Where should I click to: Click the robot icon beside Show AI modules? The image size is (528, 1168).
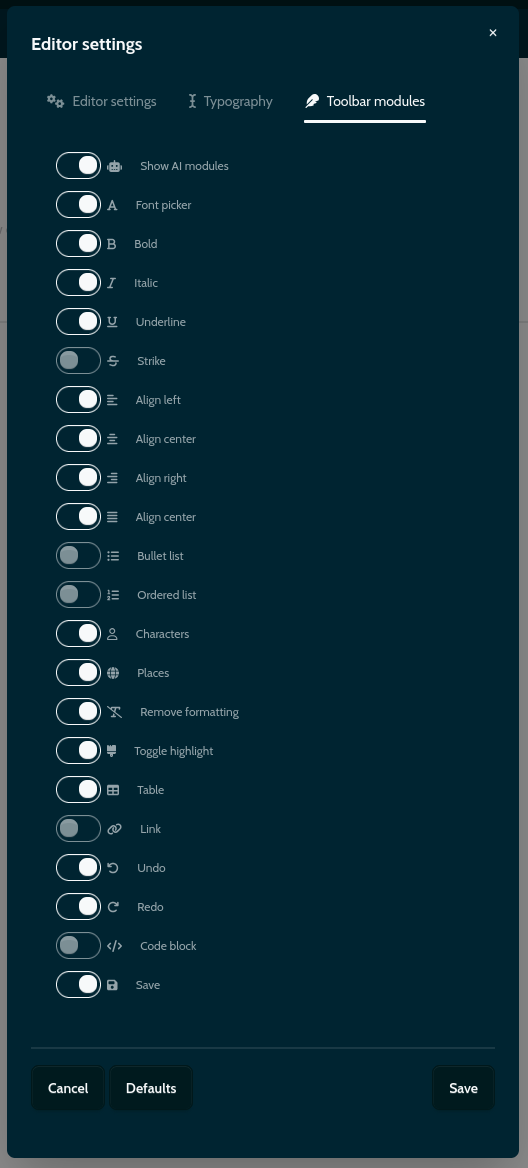[114, 166]
